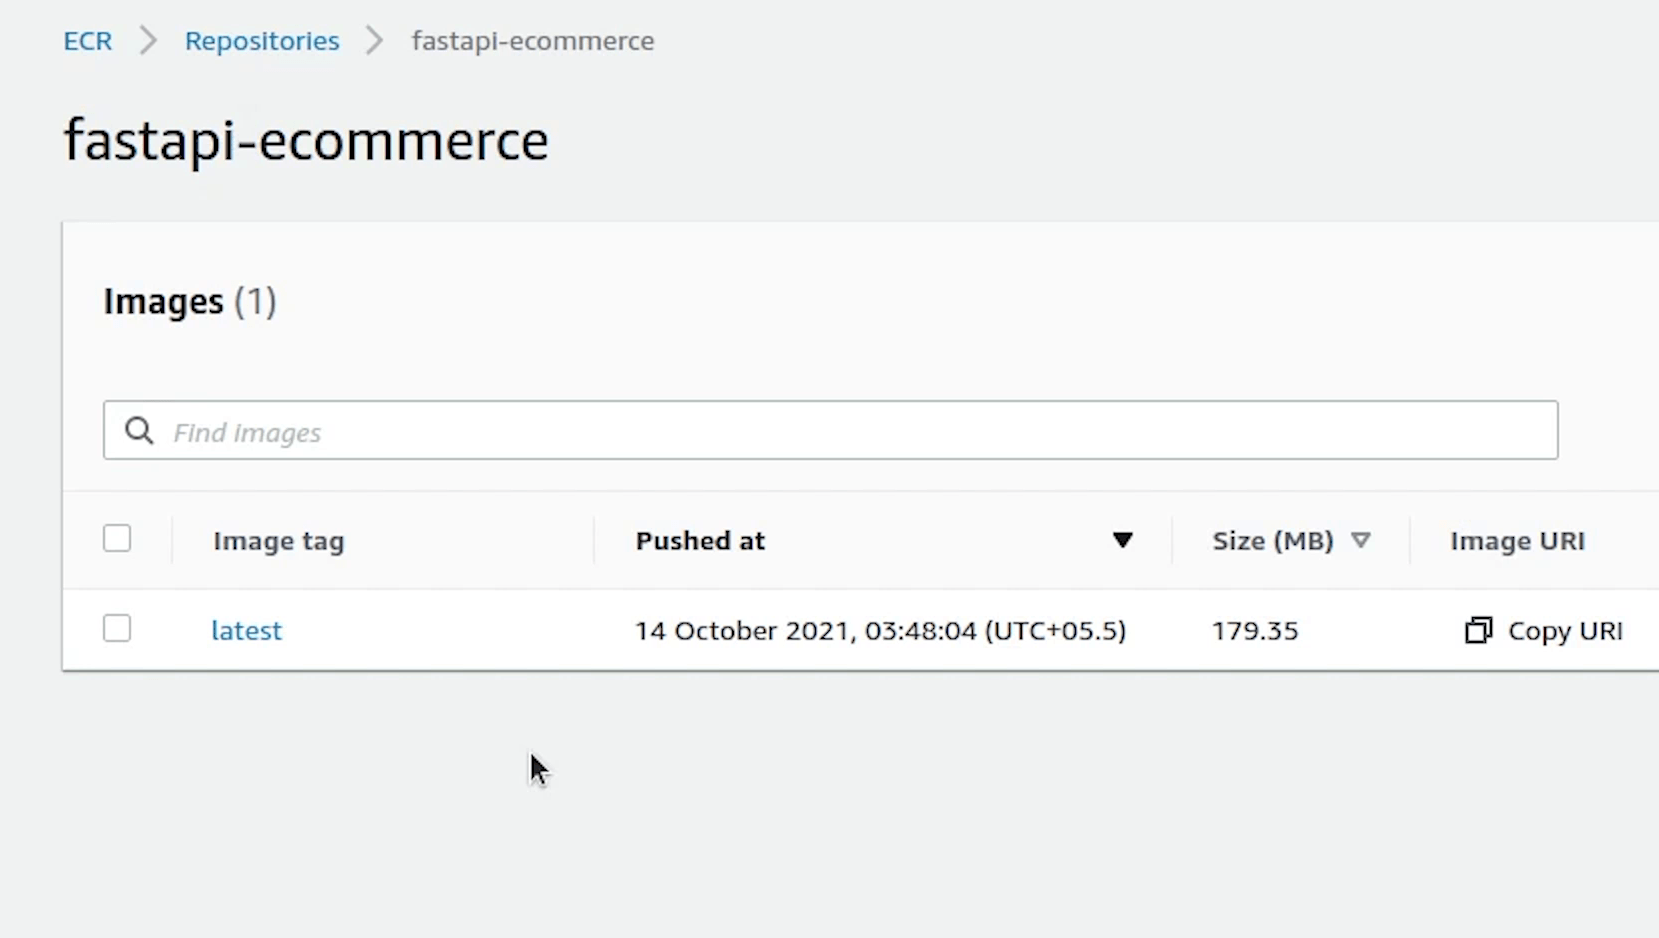Open the latest image tag link
This screenshot has width=1659, height=938.
coord(246,631)
